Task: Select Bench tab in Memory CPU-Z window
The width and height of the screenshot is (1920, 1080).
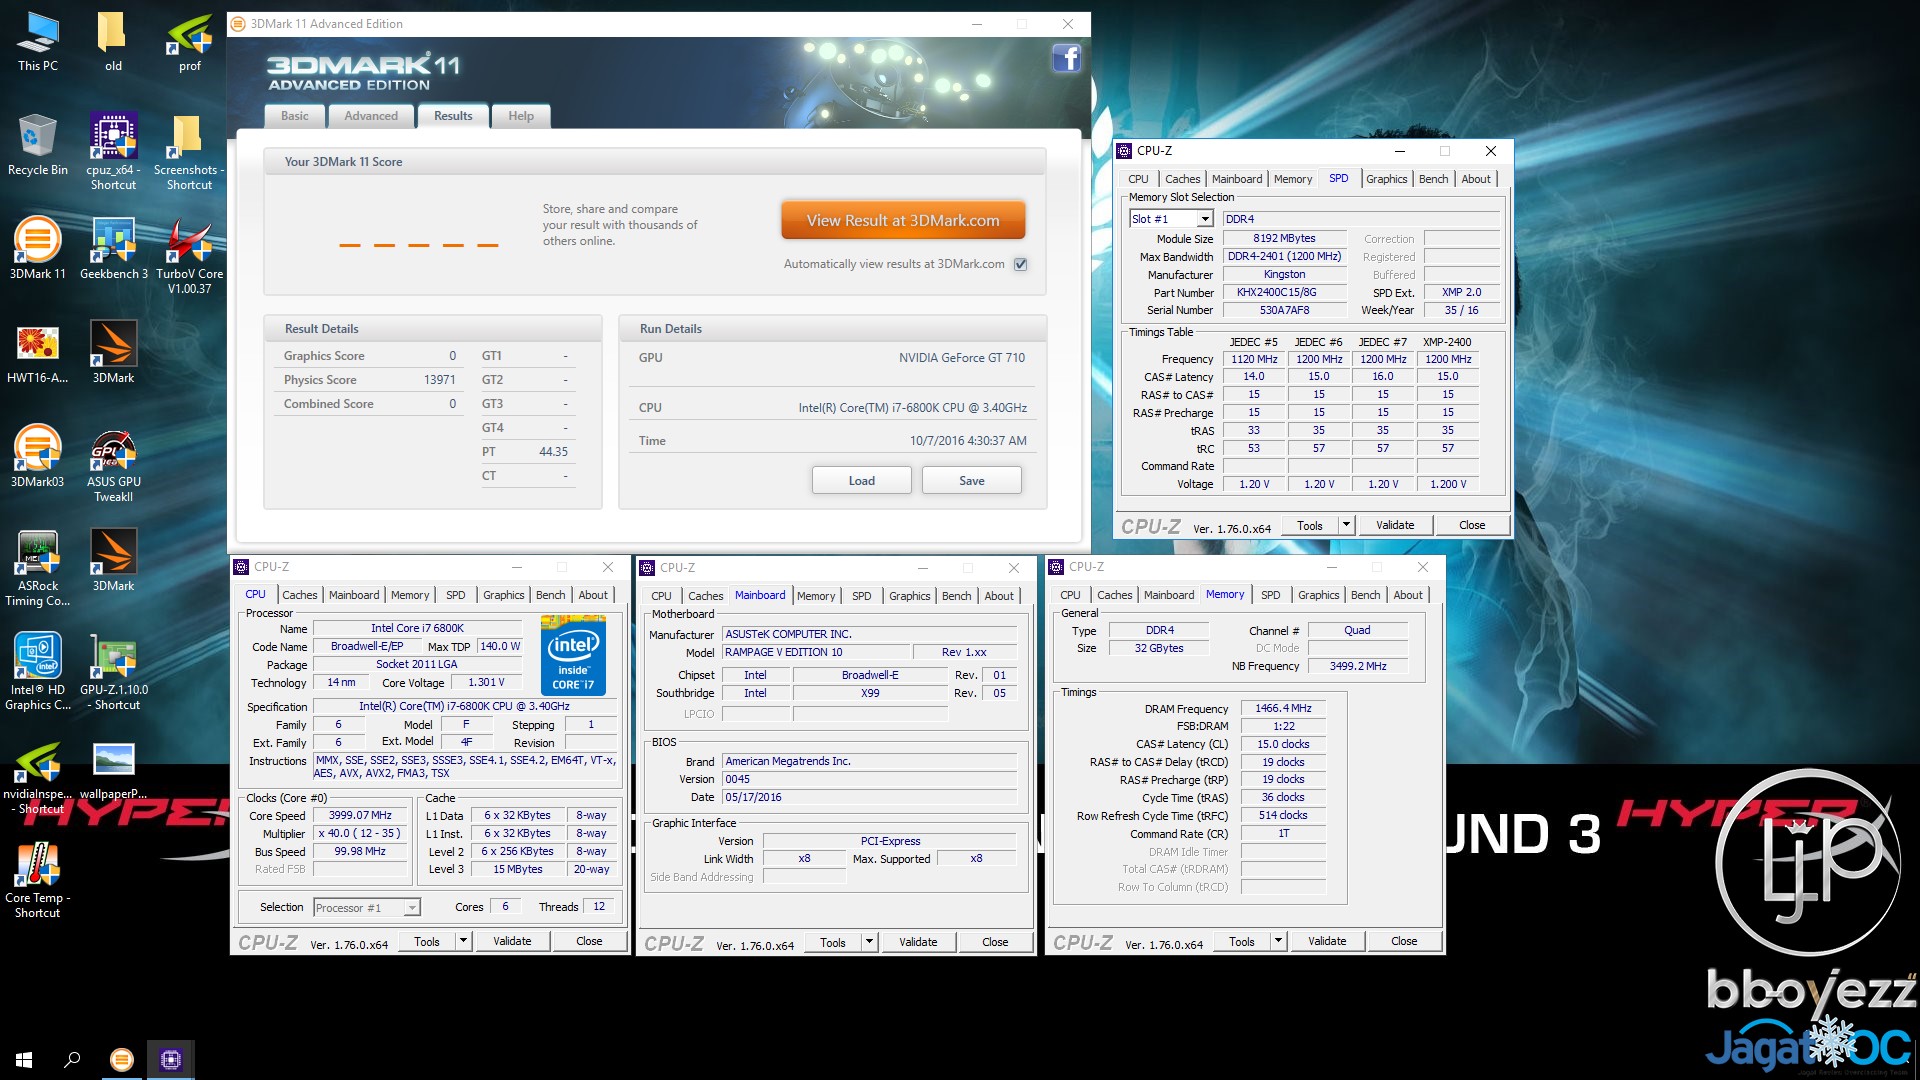Action: click(x=1365, y=595)
